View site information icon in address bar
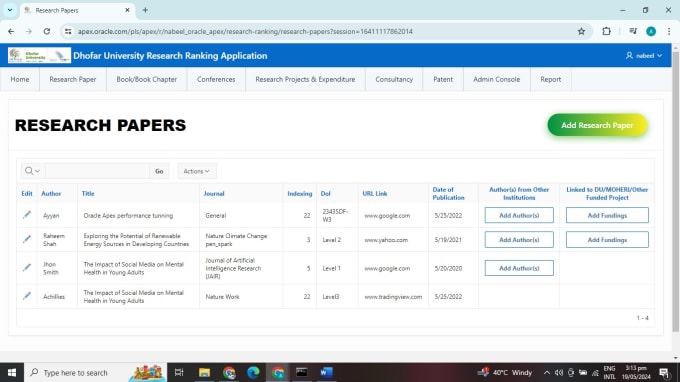Image resolution: width=680 pixels, height=382 pixels. point(68,31)
